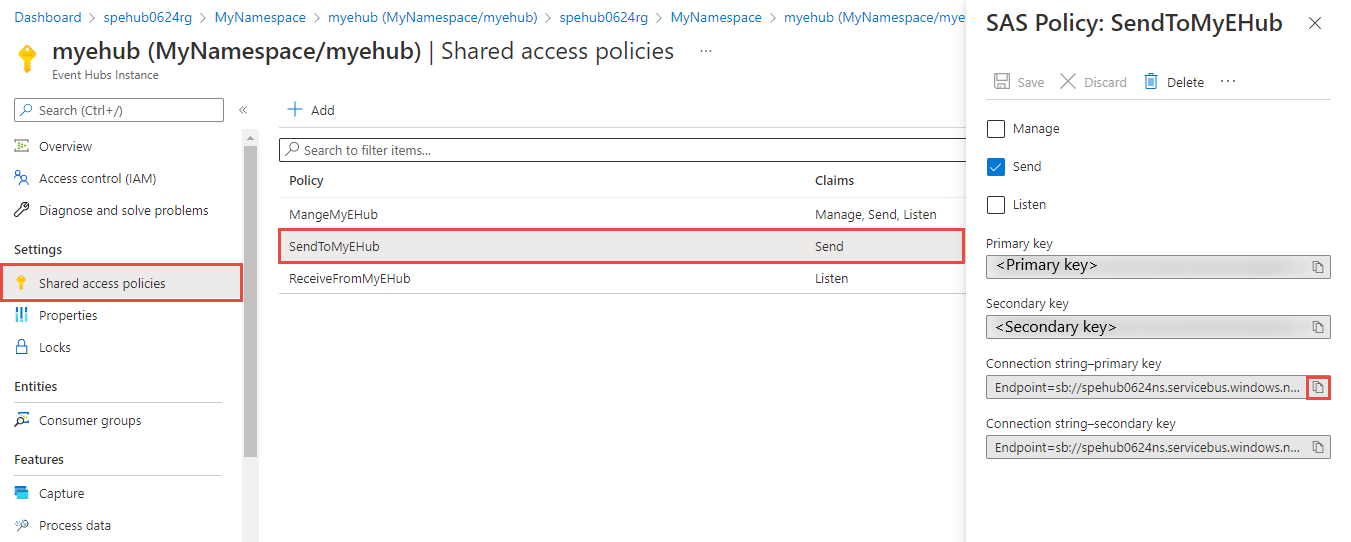Copy the secondary key value
The image size is (1351, 542).
point(1318,327)
